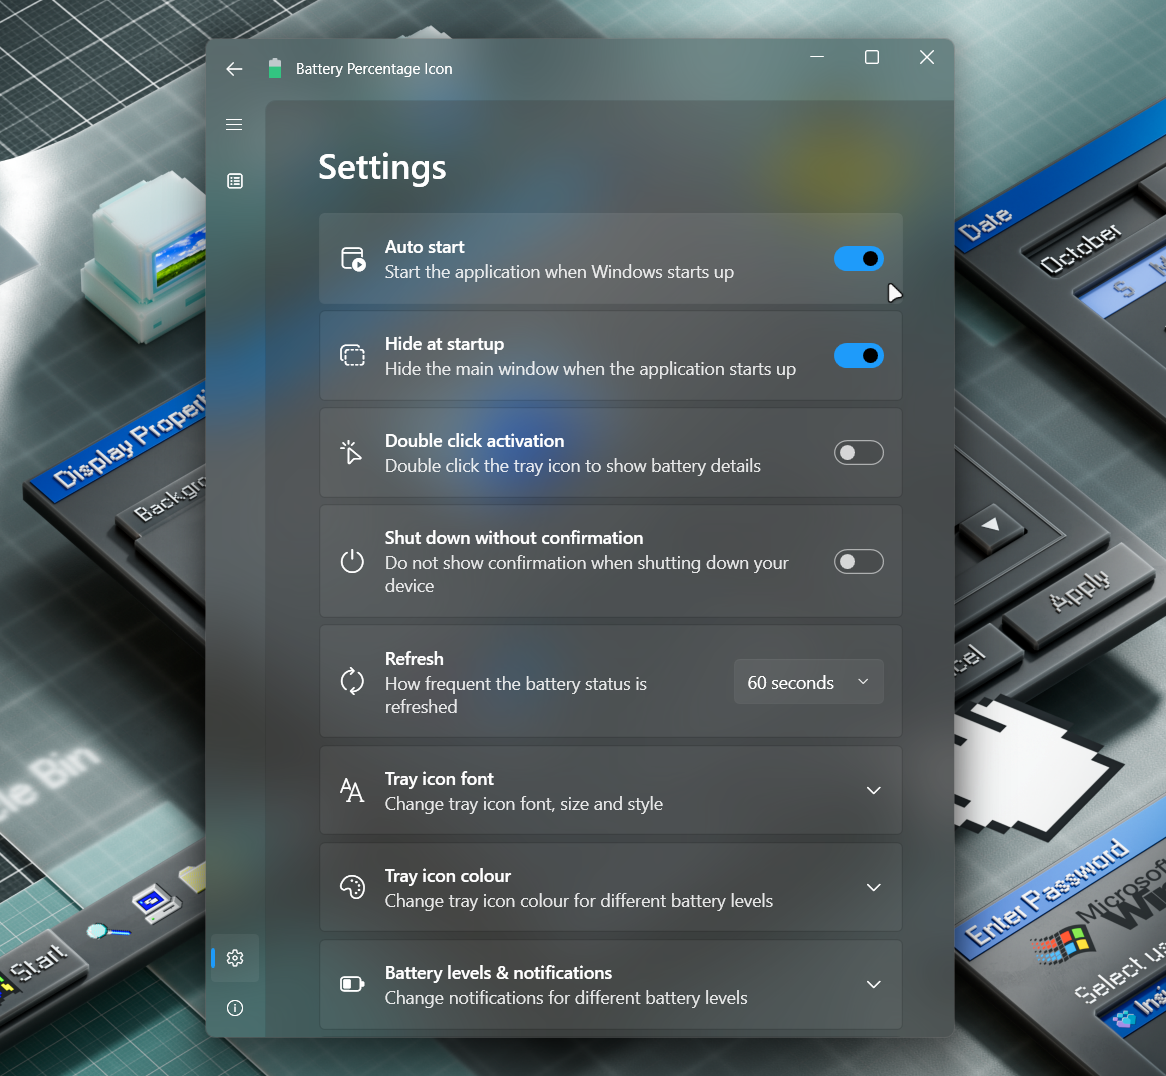Expand Battery levels & notifications section
Screen dimensions: 1166x1076
click(874, 985)
